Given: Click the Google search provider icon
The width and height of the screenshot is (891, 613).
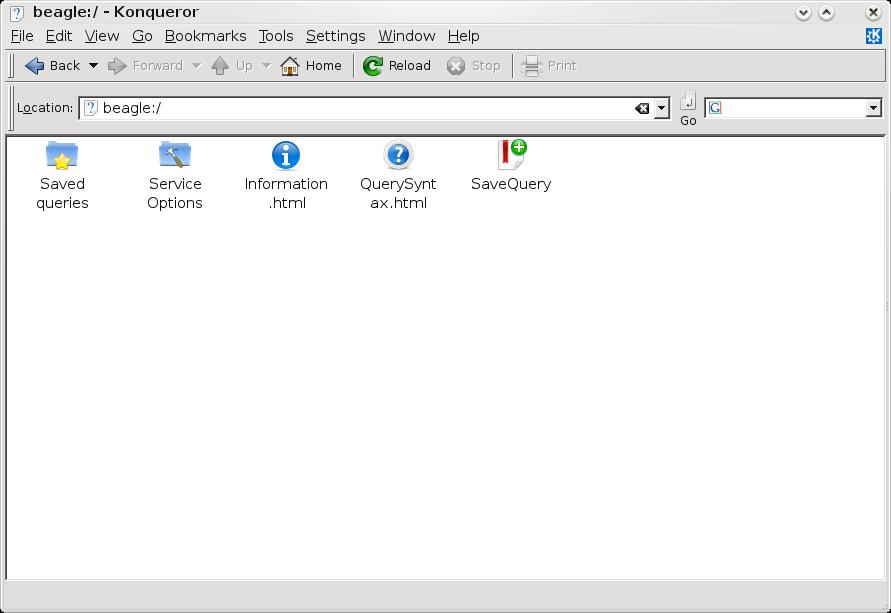Looking at the screenshot, I should click(715, 107).
